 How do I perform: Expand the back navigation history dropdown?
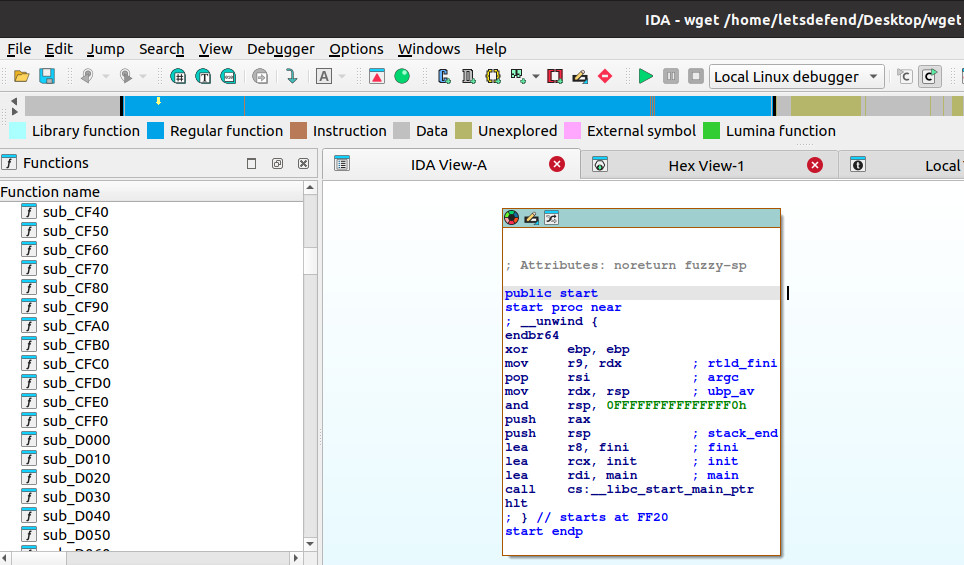point(104,76)
